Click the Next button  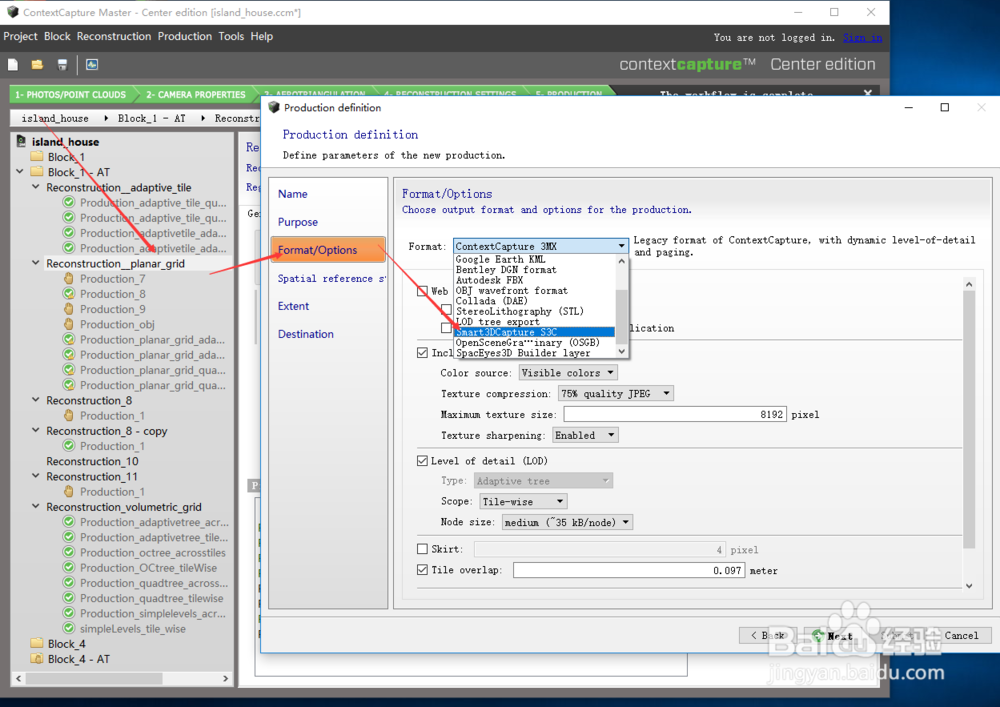coord(835,636)
